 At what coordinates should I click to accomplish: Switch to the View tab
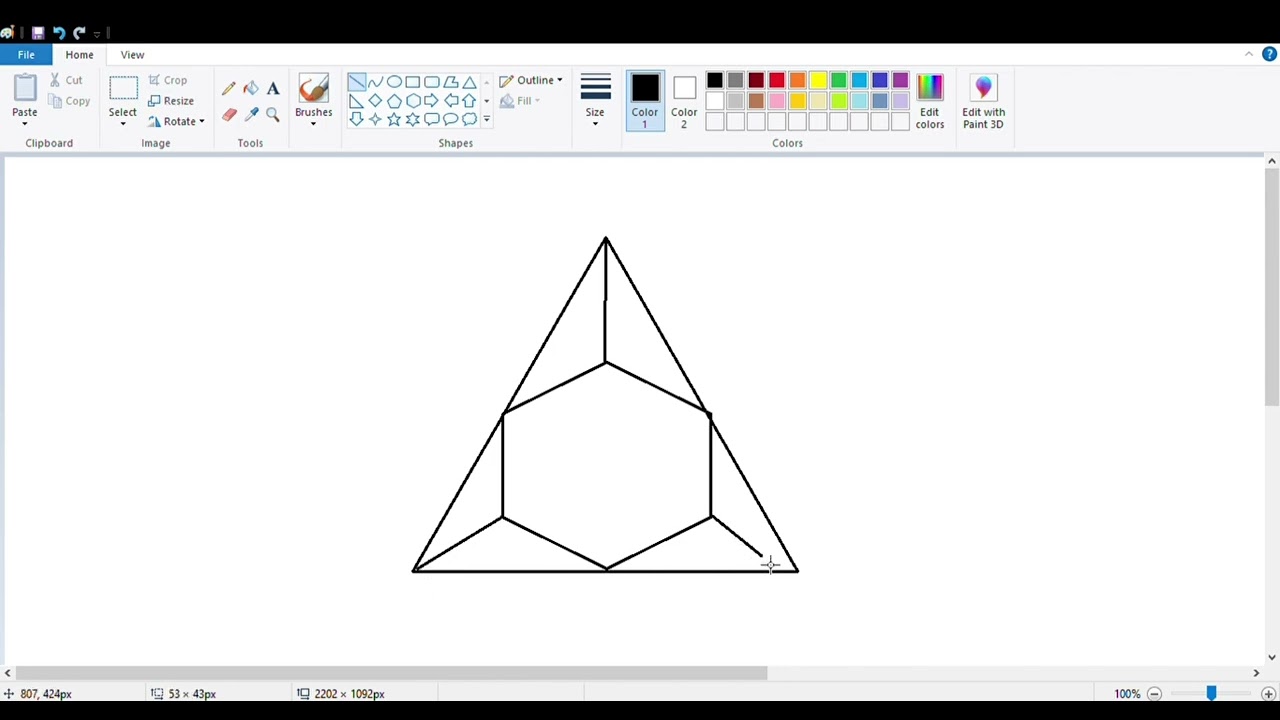[x=132, y=55]
